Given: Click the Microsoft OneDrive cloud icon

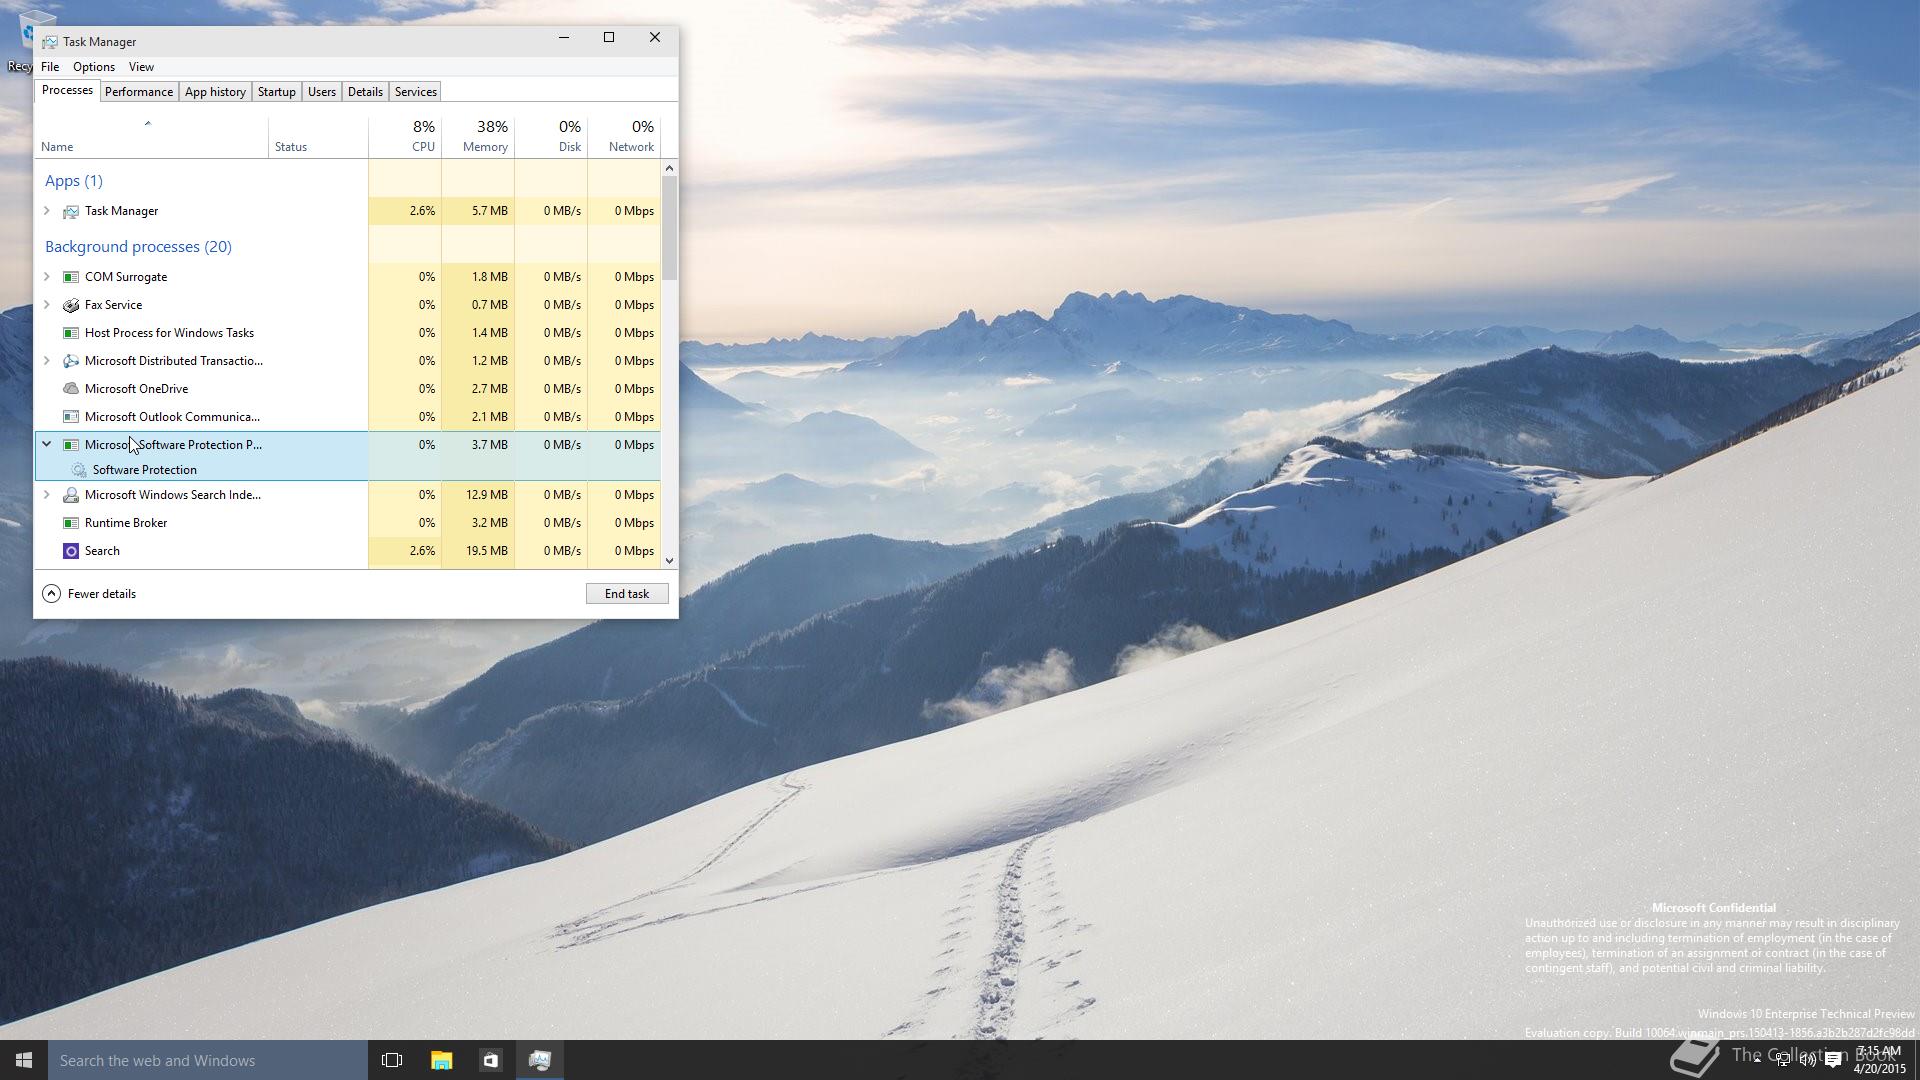Looking at the screenshot, I should pyautogui.click(x=71, y=389).
